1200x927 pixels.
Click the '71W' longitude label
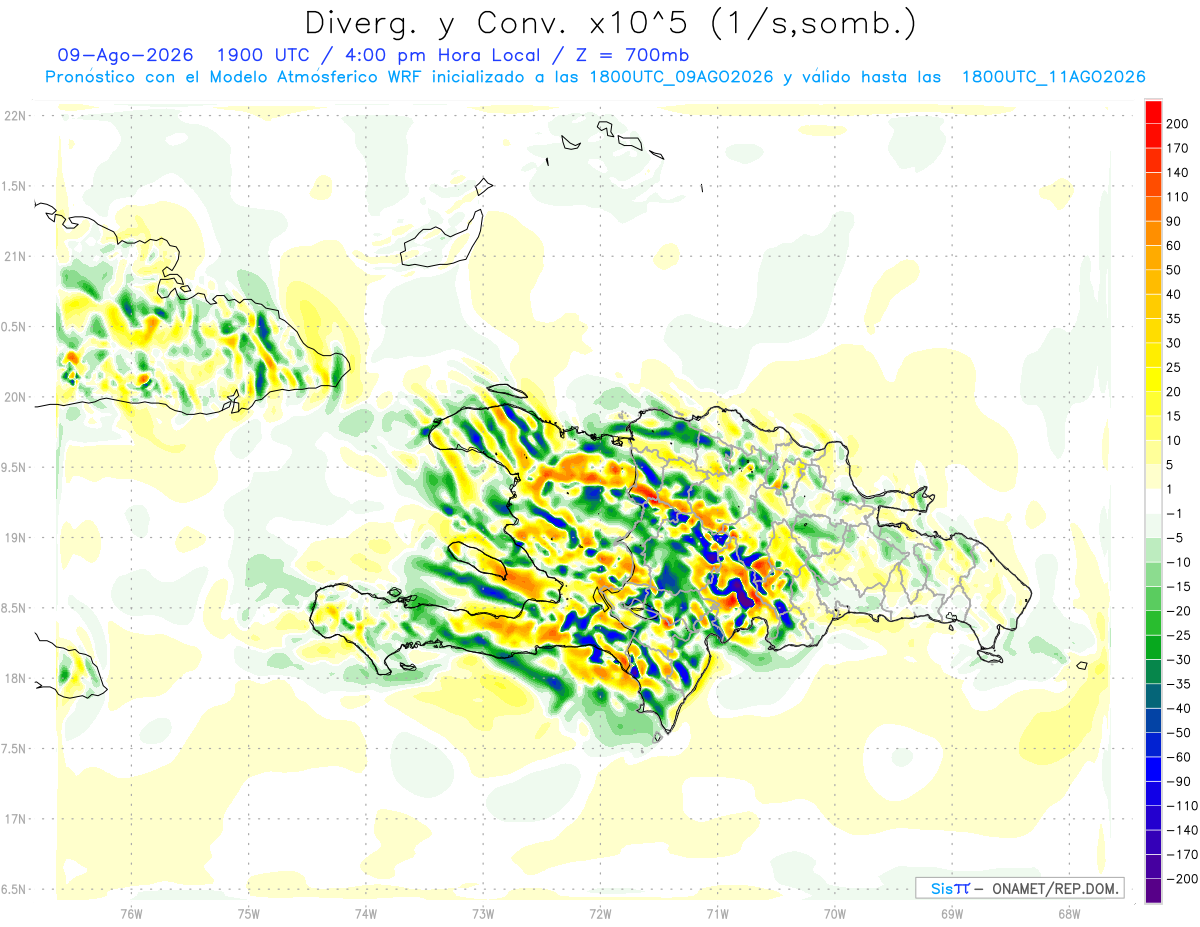(x=717, y=913)
